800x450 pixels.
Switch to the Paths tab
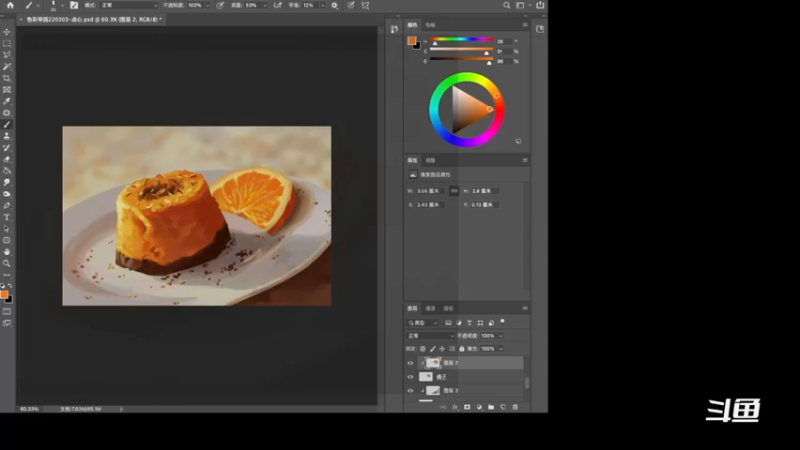point(448,308)
